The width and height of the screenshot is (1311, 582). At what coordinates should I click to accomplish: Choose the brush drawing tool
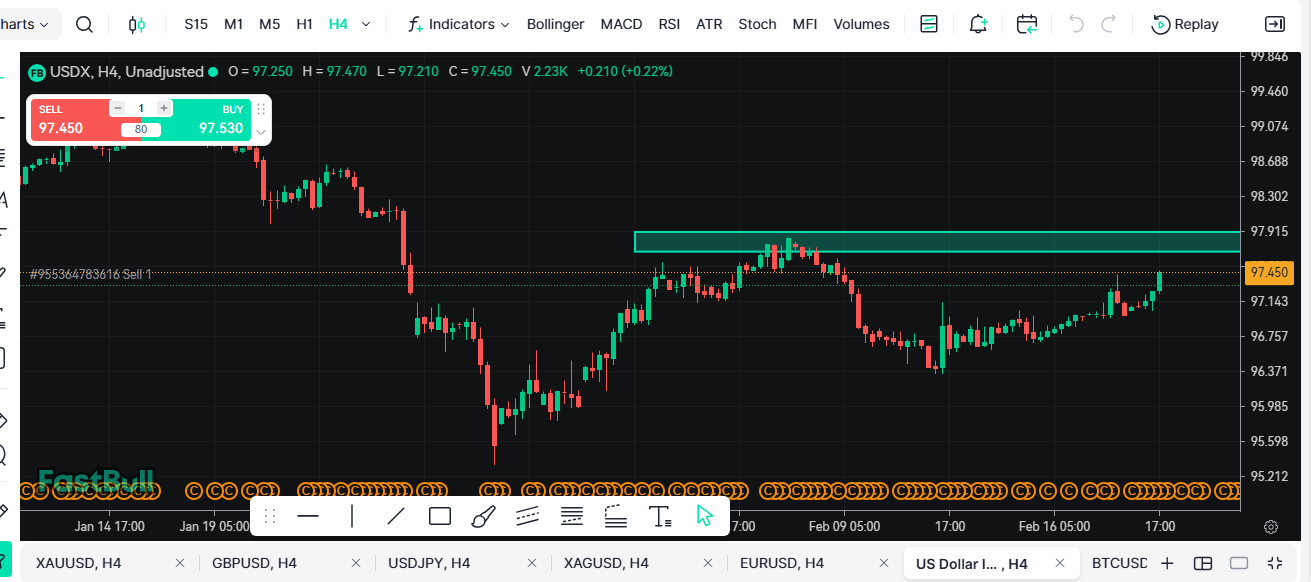tap(483, 516)
